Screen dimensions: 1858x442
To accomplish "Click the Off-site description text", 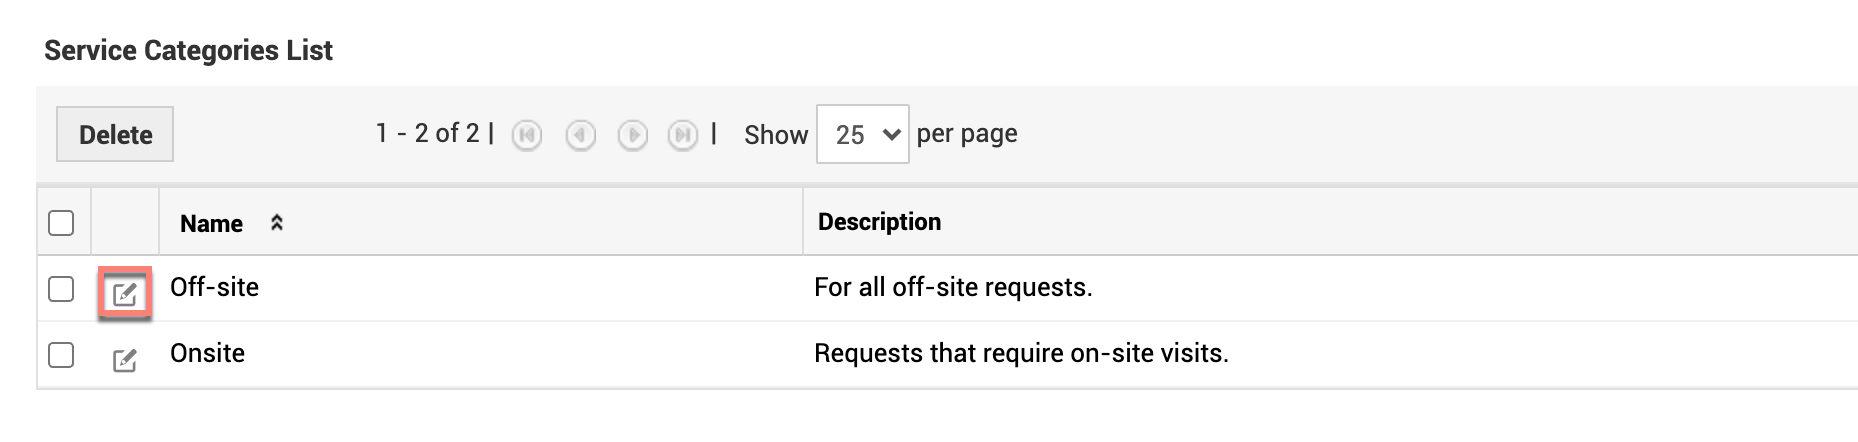I will coord(953,288).
